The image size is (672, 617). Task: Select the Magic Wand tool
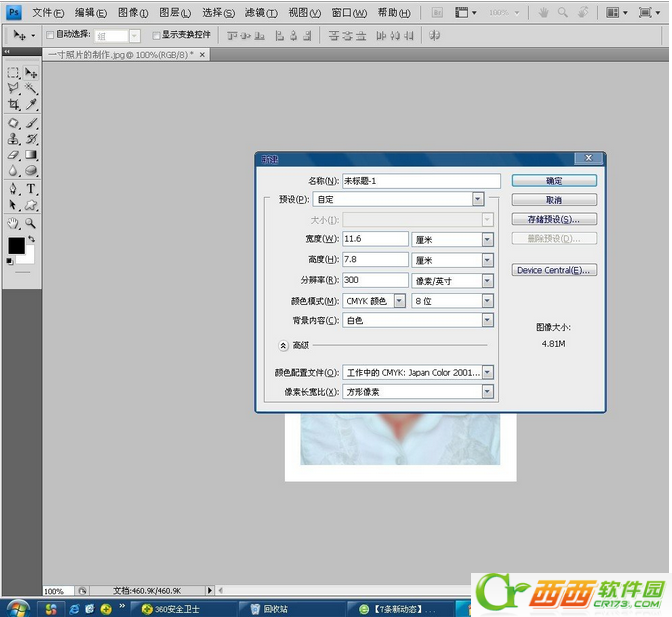31,89
